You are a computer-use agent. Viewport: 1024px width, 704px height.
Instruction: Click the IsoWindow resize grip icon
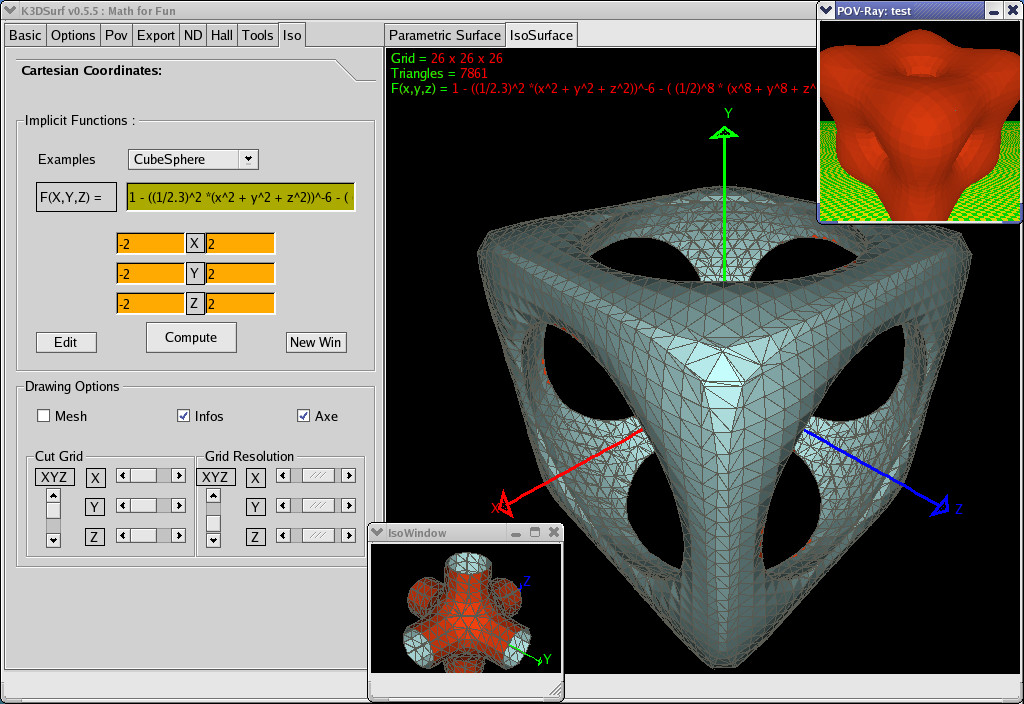click(553, 690)
